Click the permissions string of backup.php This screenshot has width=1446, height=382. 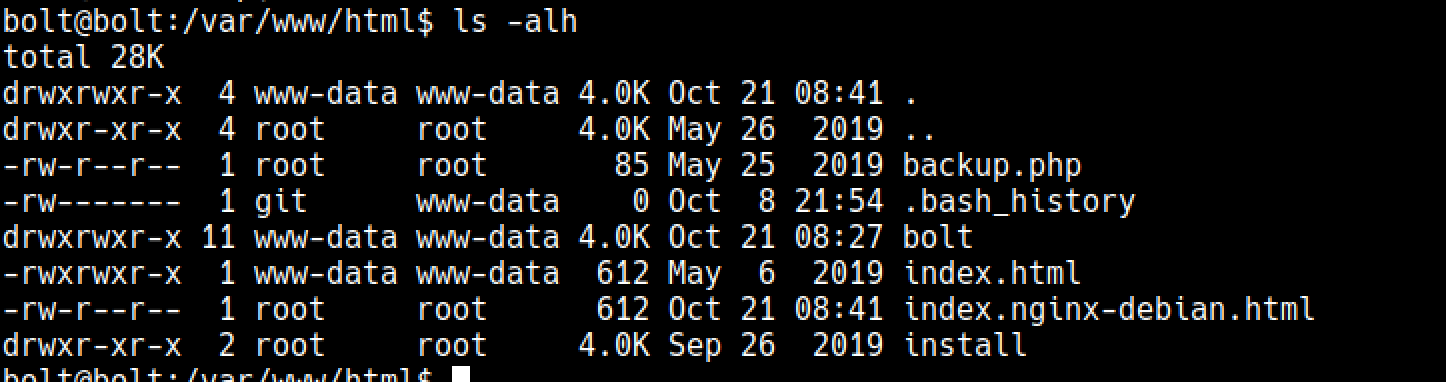point(93,166)
